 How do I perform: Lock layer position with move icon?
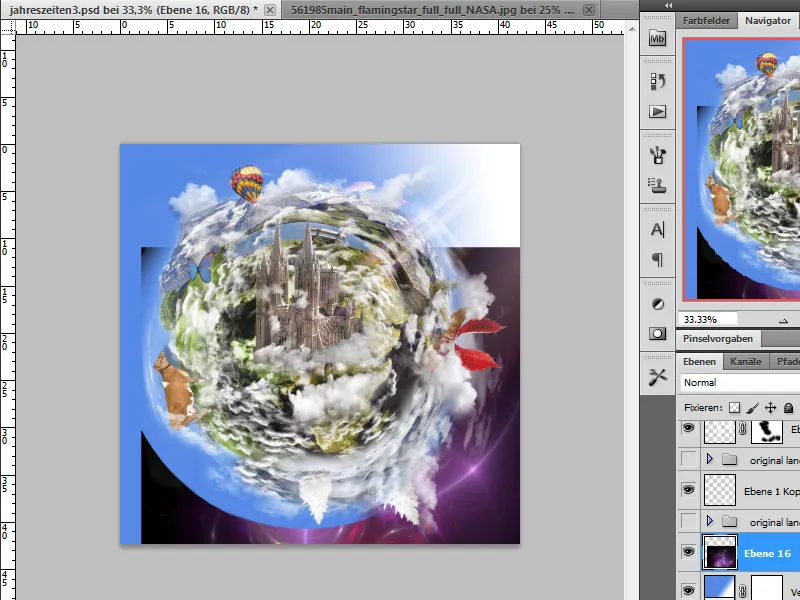coord(770,408)
